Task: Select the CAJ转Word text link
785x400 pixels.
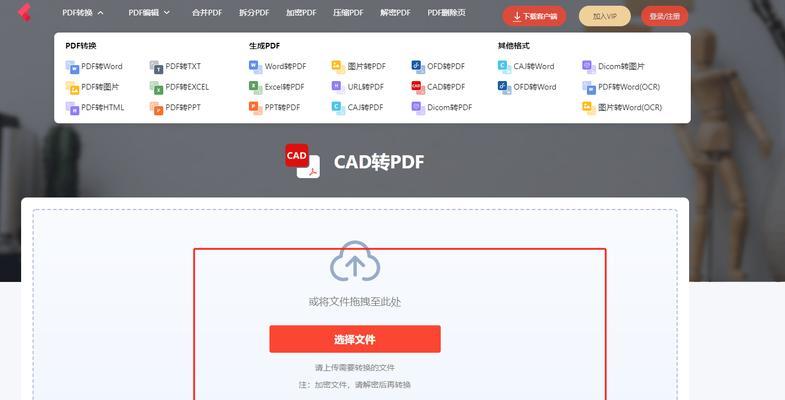Action: pos(534,67)
